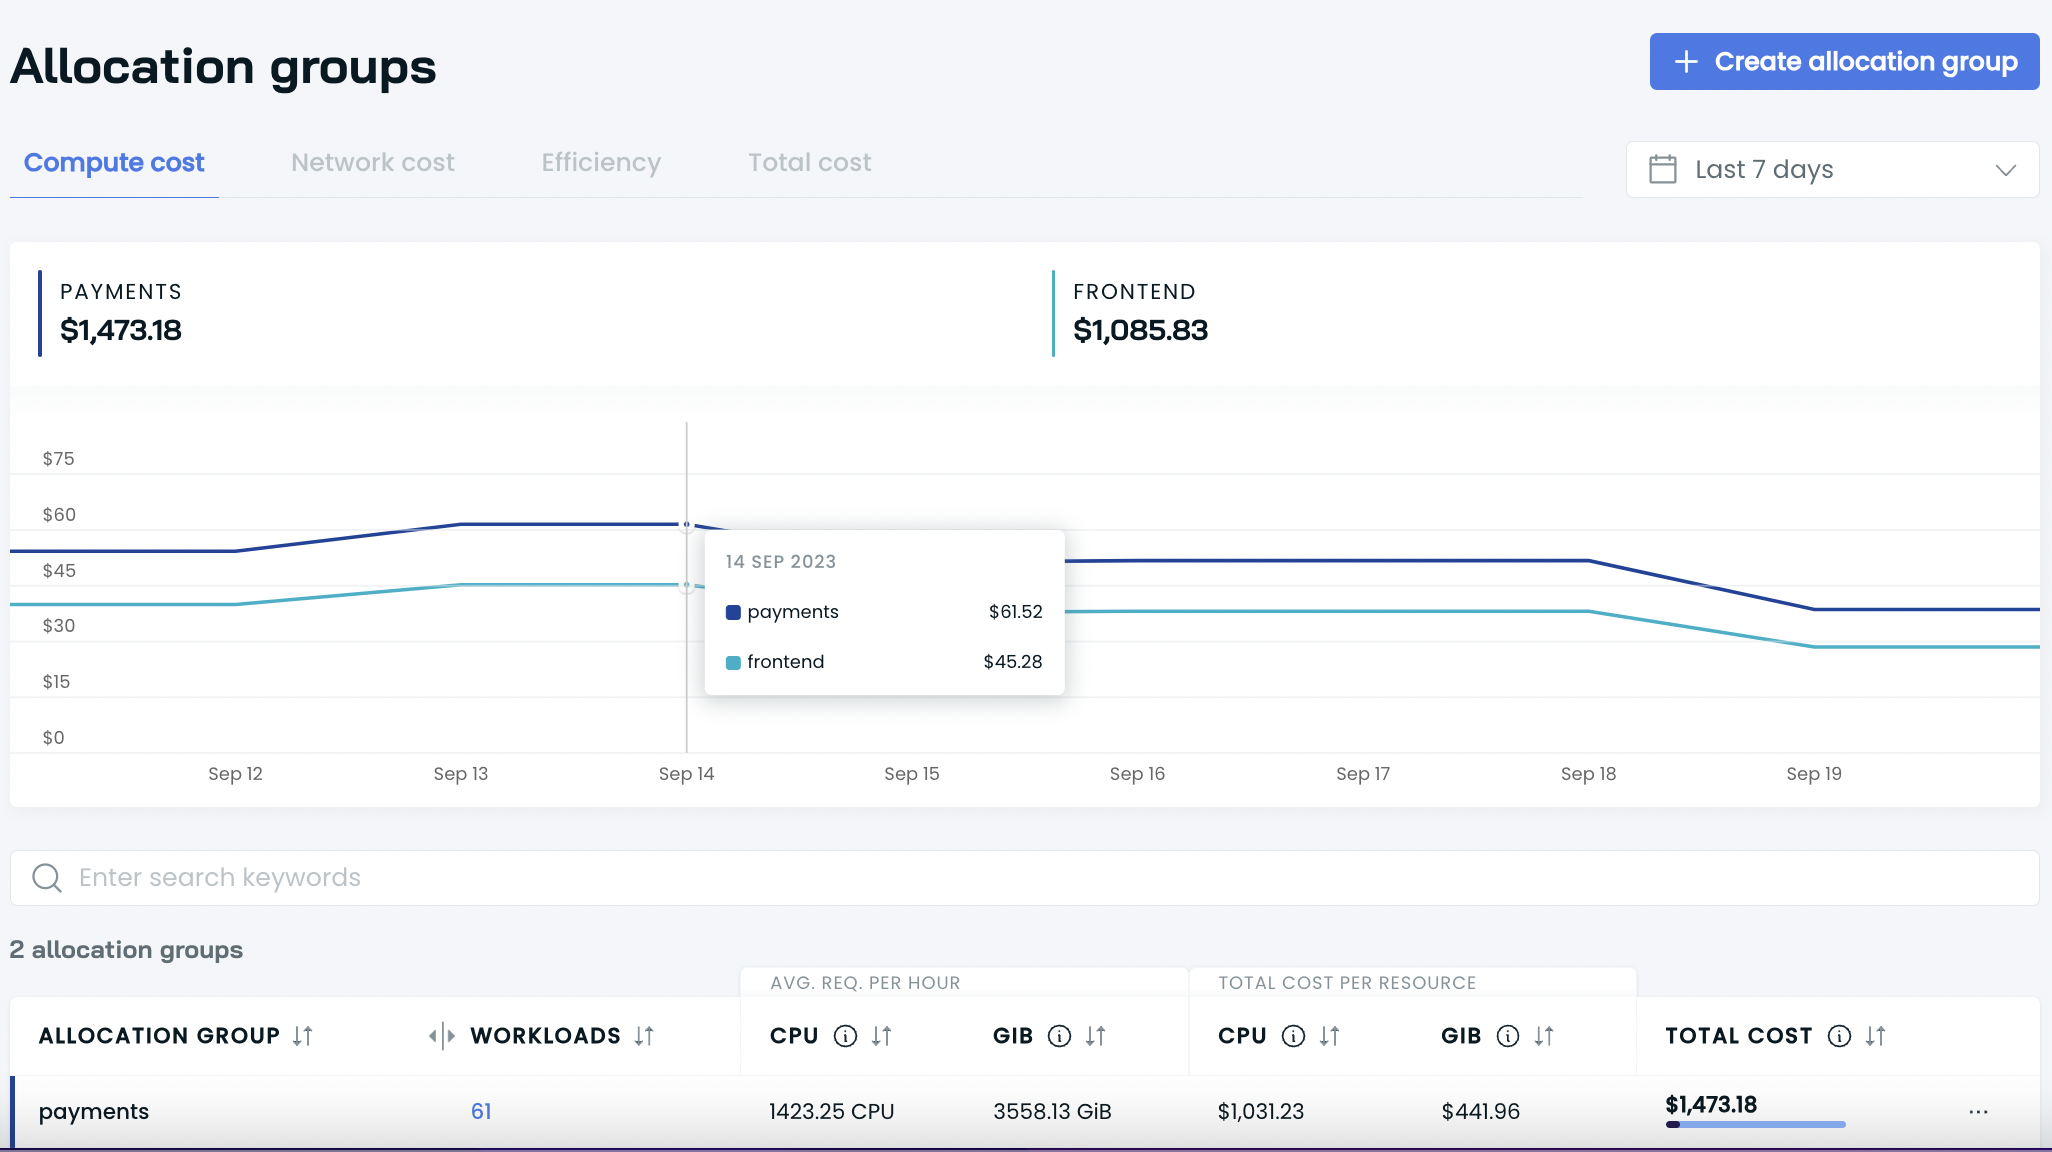Open the Efficiency tab
The image size is (2052, 1152).
(601, 162)
